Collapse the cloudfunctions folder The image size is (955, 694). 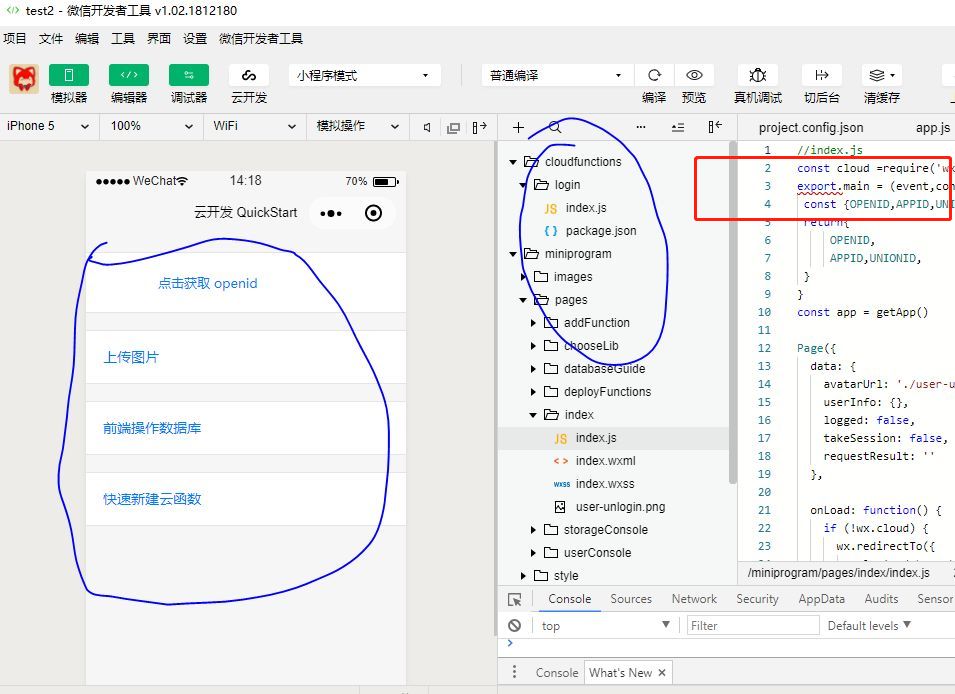coord(513,162)
